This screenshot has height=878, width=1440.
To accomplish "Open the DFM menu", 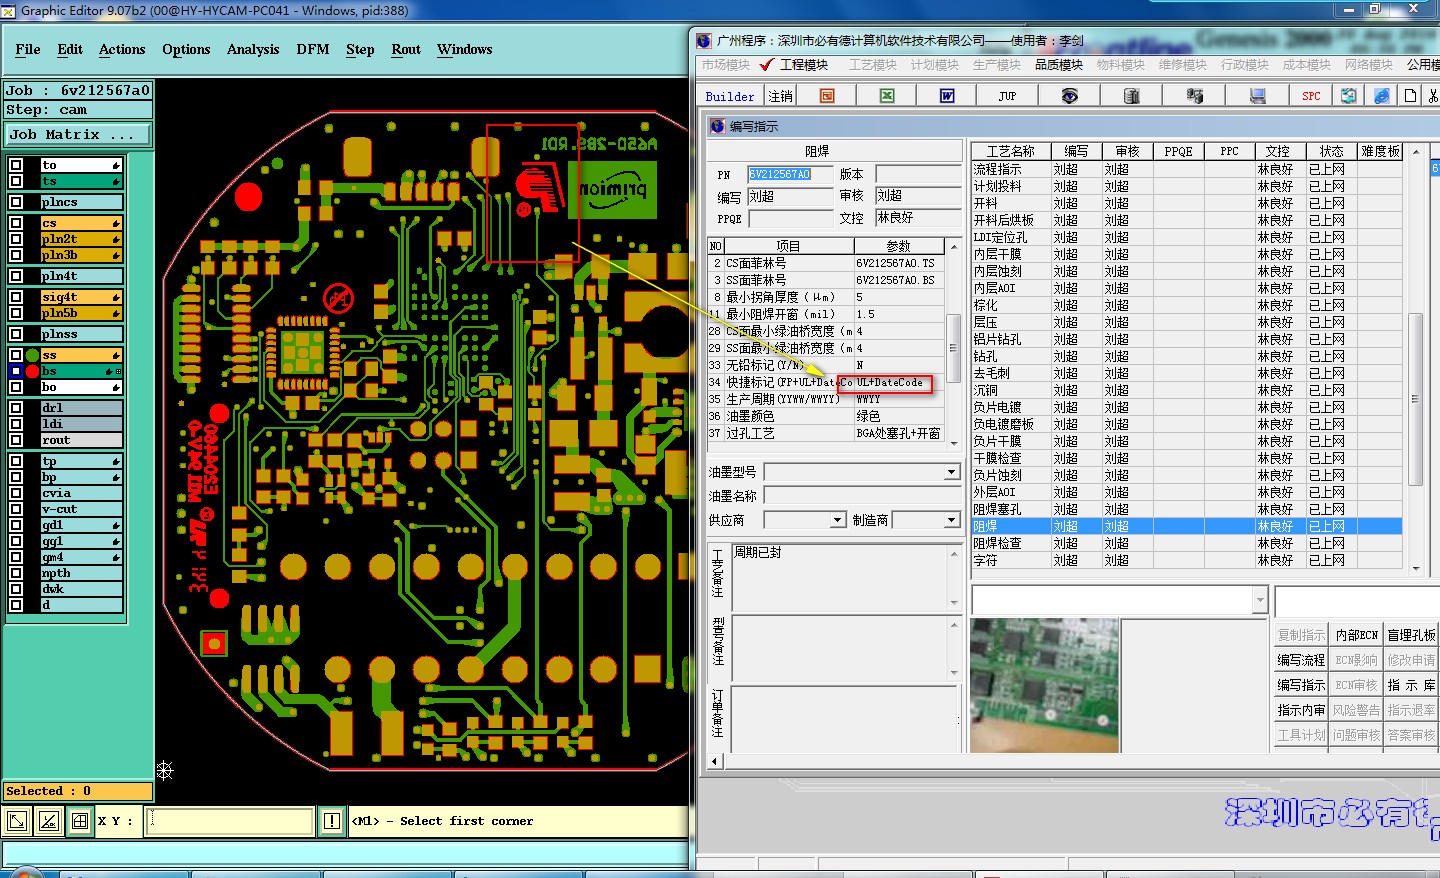I will 313,49.
